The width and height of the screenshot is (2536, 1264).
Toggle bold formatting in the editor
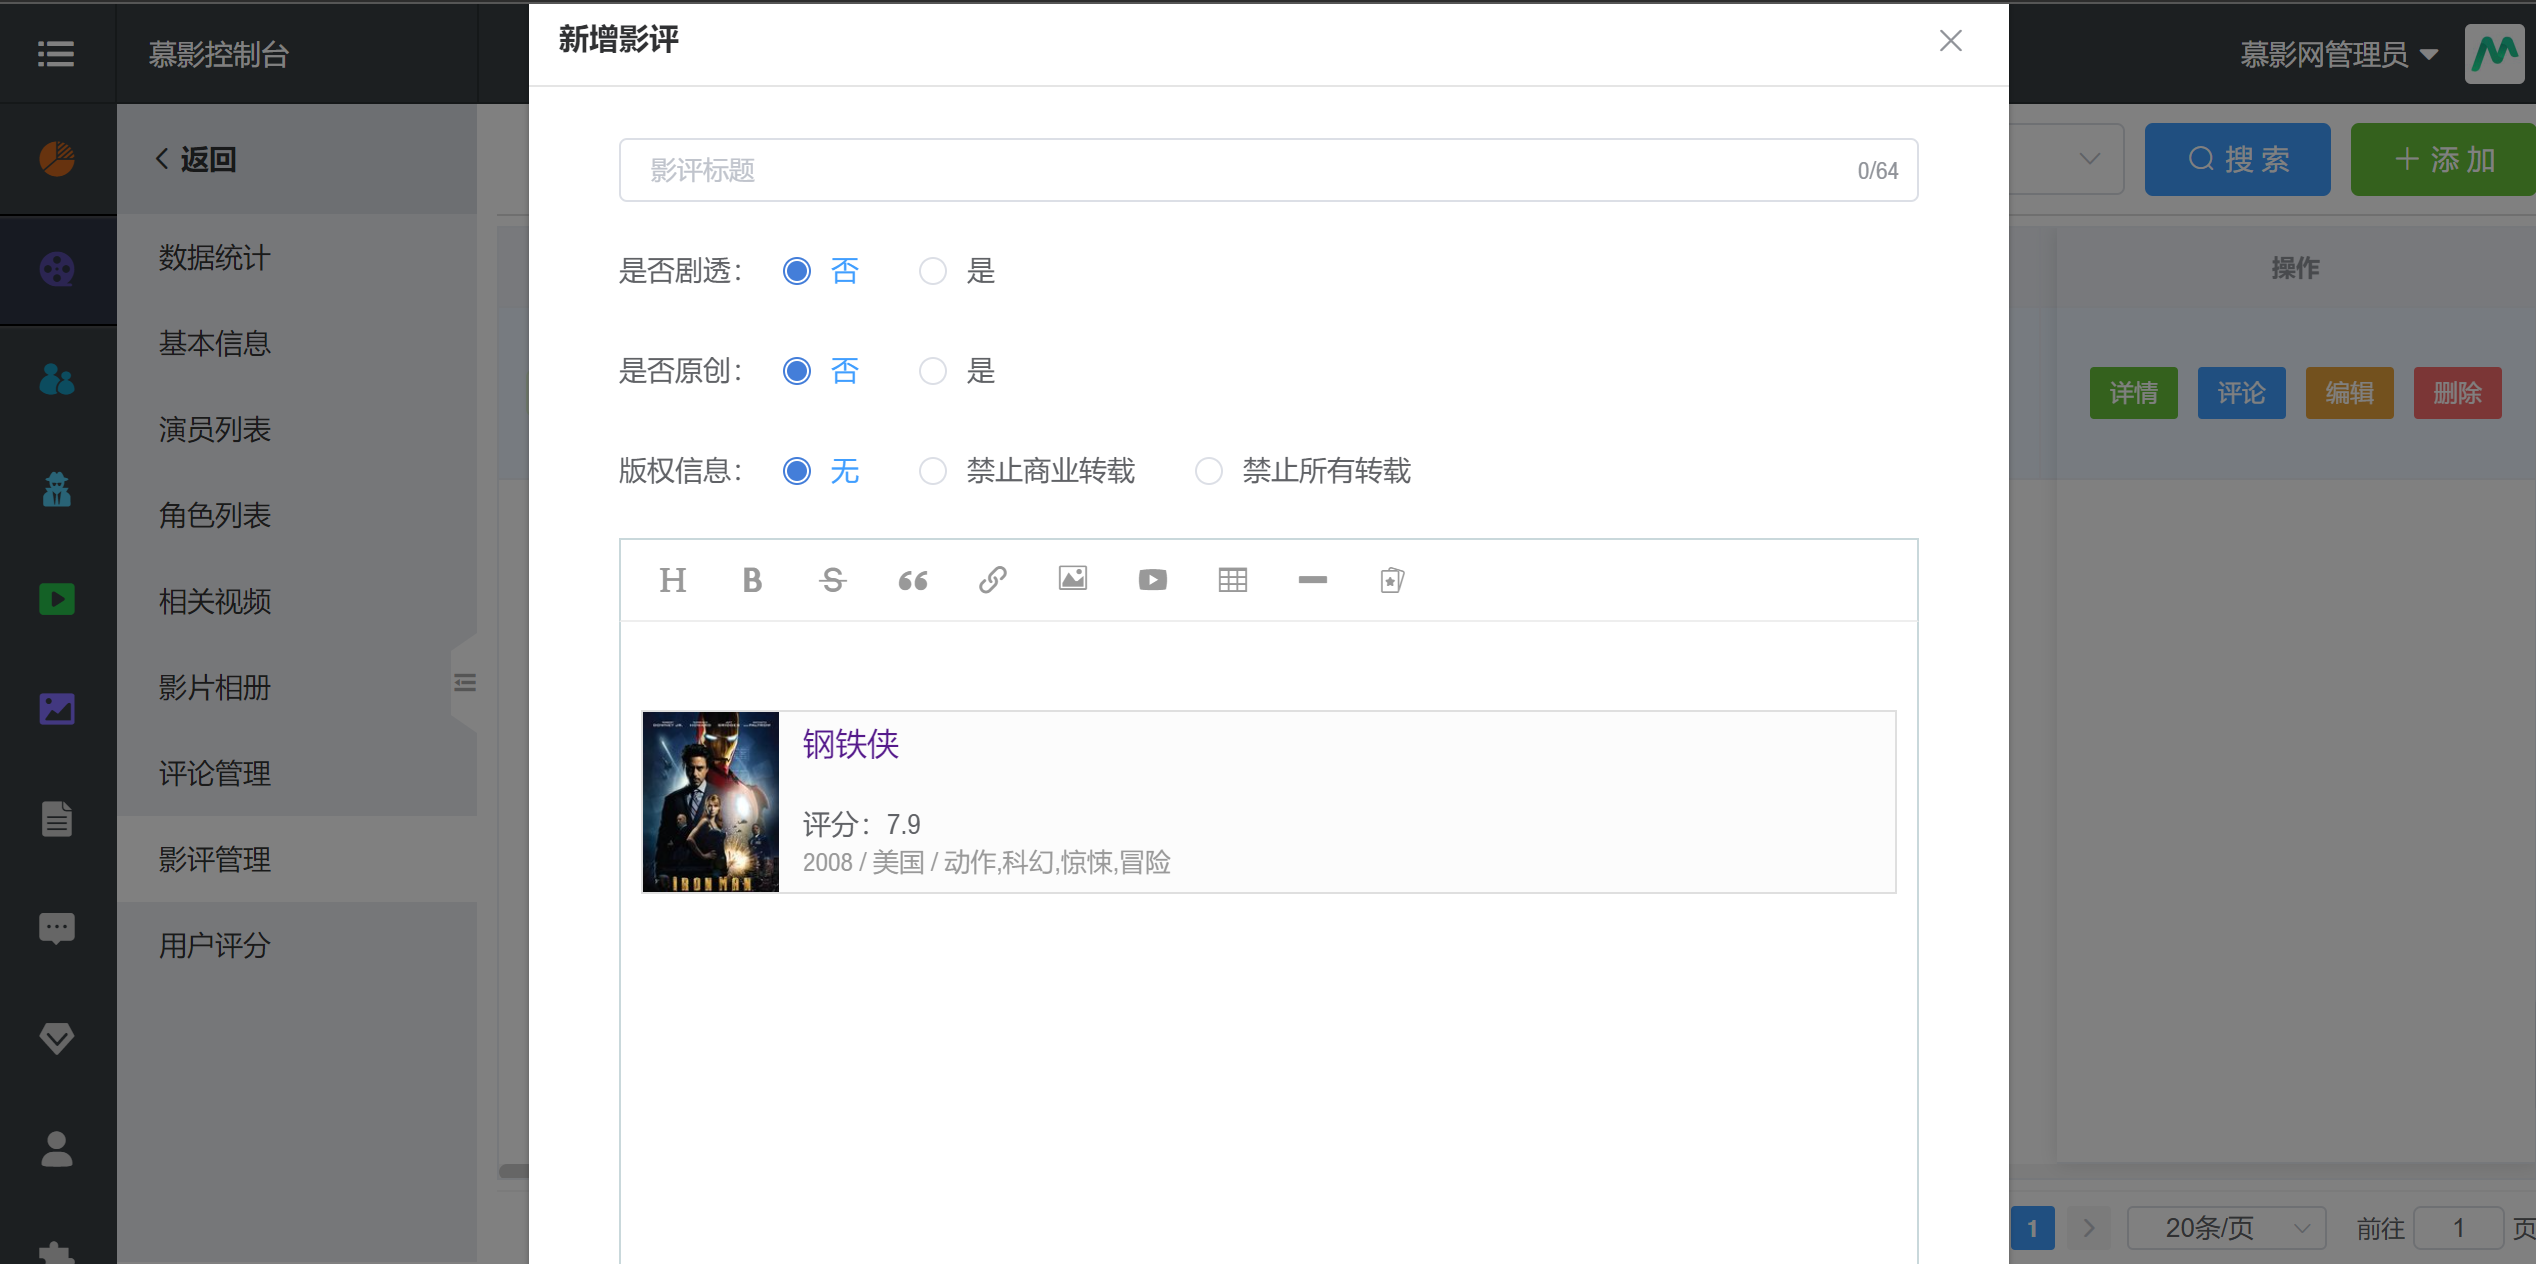(x=752, y=580)
